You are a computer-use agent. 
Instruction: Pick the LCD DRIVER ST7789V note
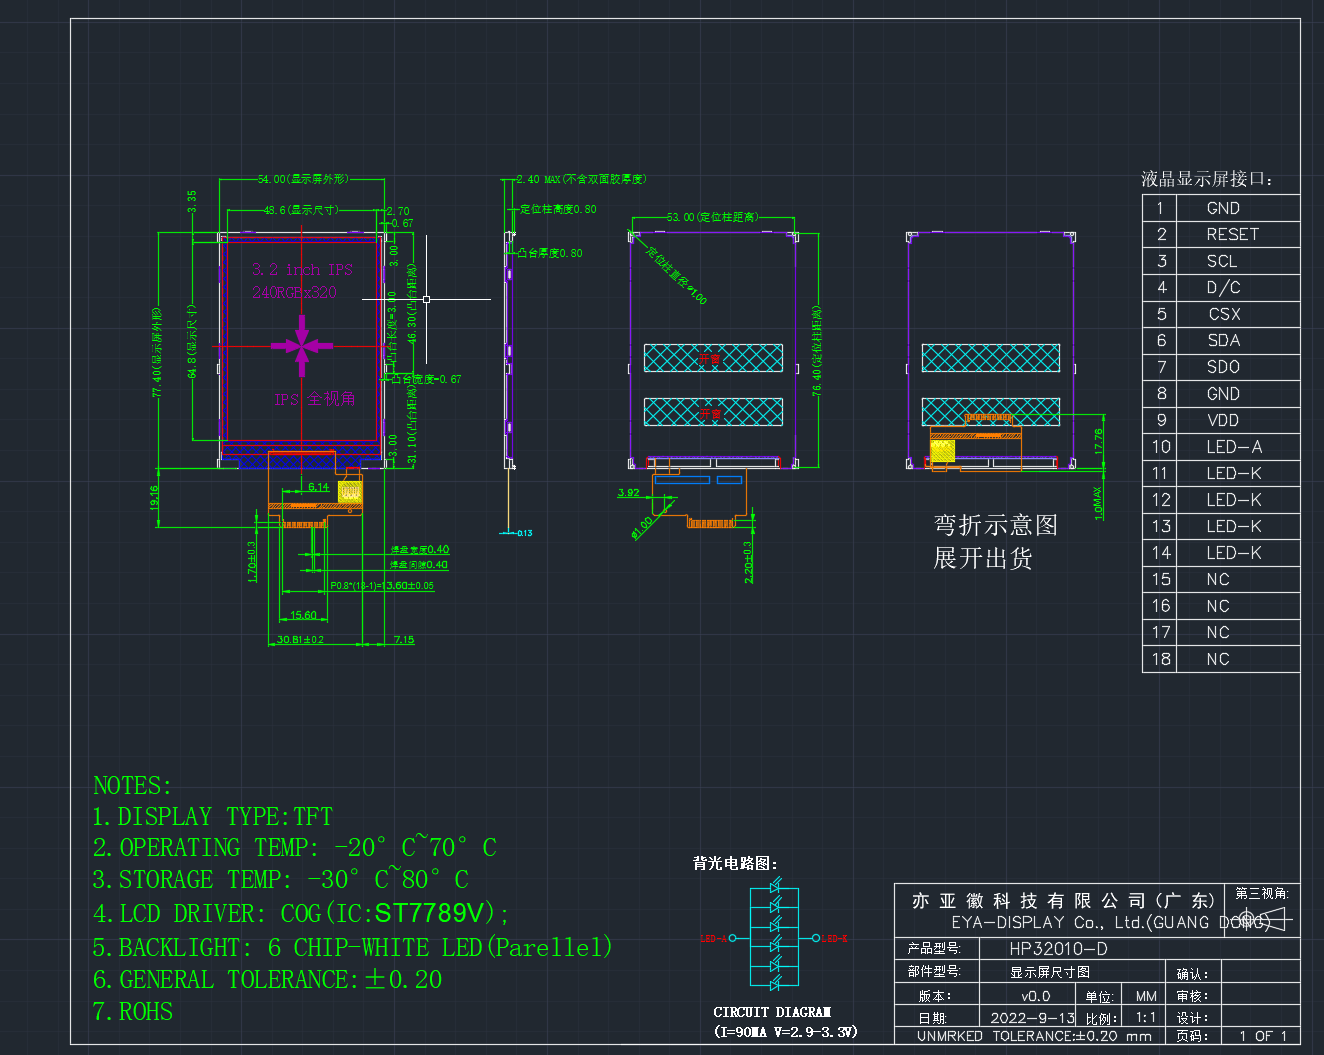(301, 913)
